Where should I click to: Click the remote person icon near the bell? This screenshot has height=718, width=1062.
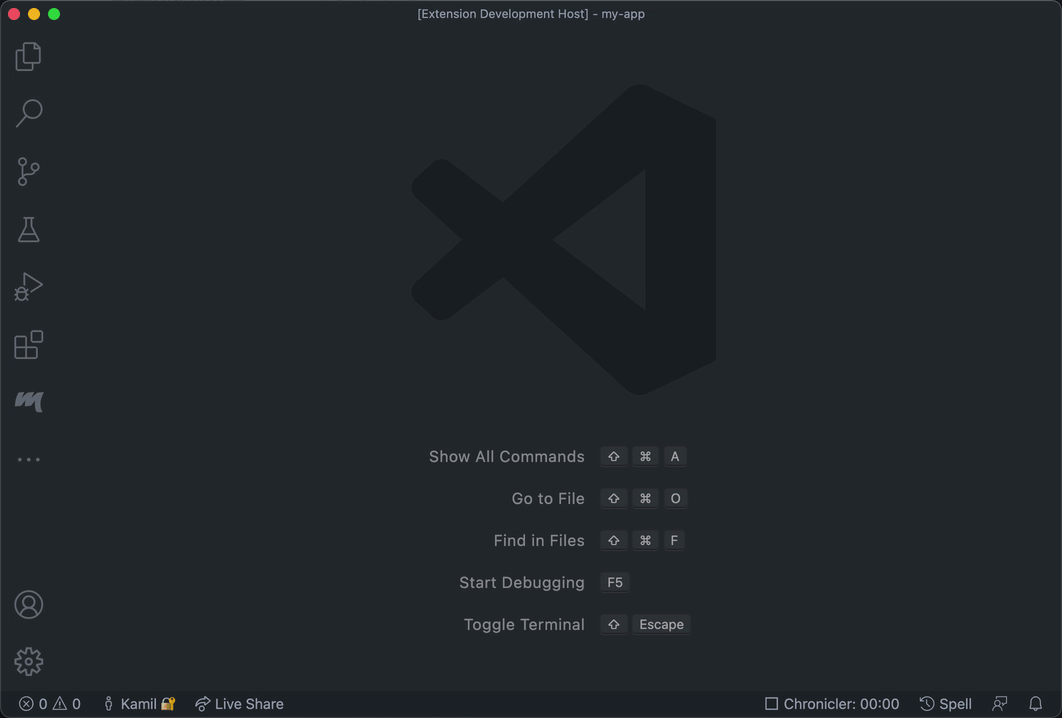click(1000, 704)
